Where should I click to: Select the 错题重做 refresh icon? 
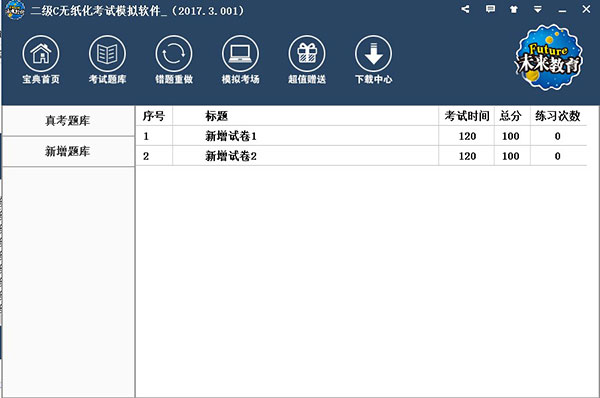[174, 54]
